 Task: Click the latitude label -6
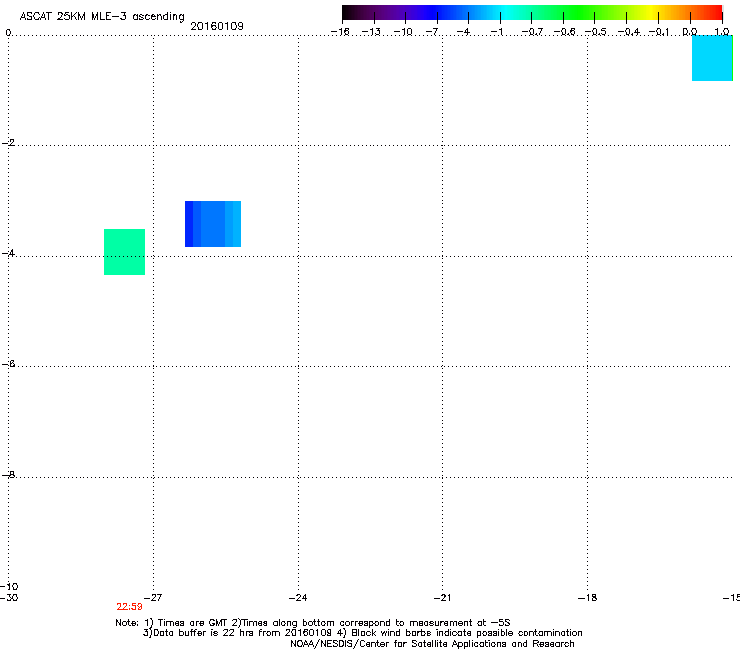tap(8, 364)
